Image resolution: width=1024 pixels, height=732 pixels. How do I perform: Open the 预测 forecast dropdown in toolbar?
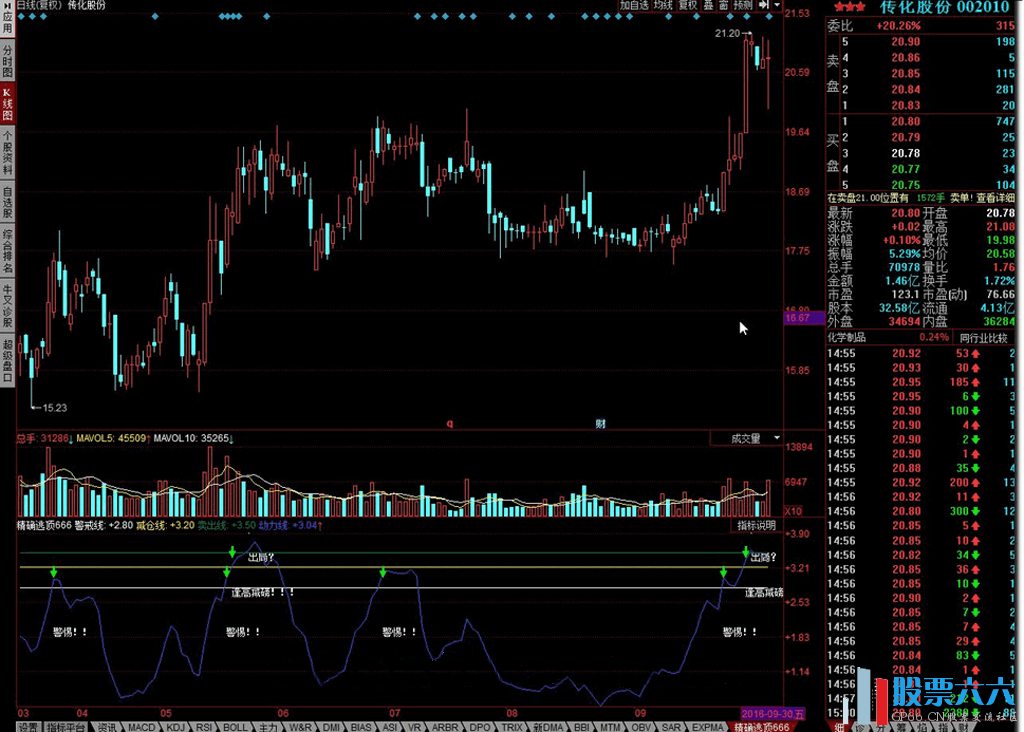[x=743, y=5]
